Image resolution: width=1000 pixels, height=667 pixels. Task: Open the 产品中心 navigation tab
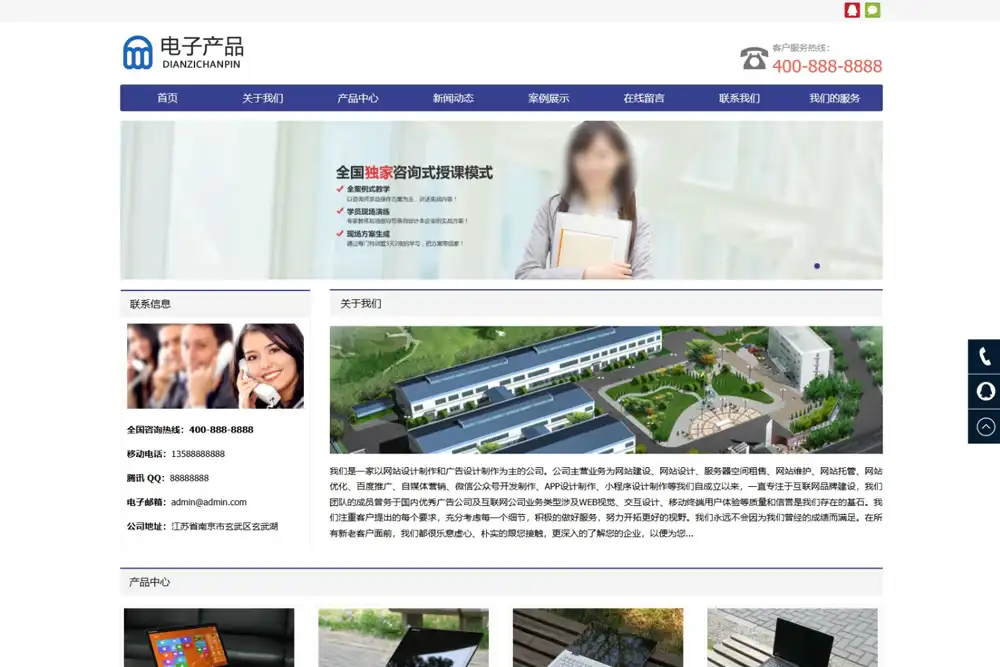point(357,98)
